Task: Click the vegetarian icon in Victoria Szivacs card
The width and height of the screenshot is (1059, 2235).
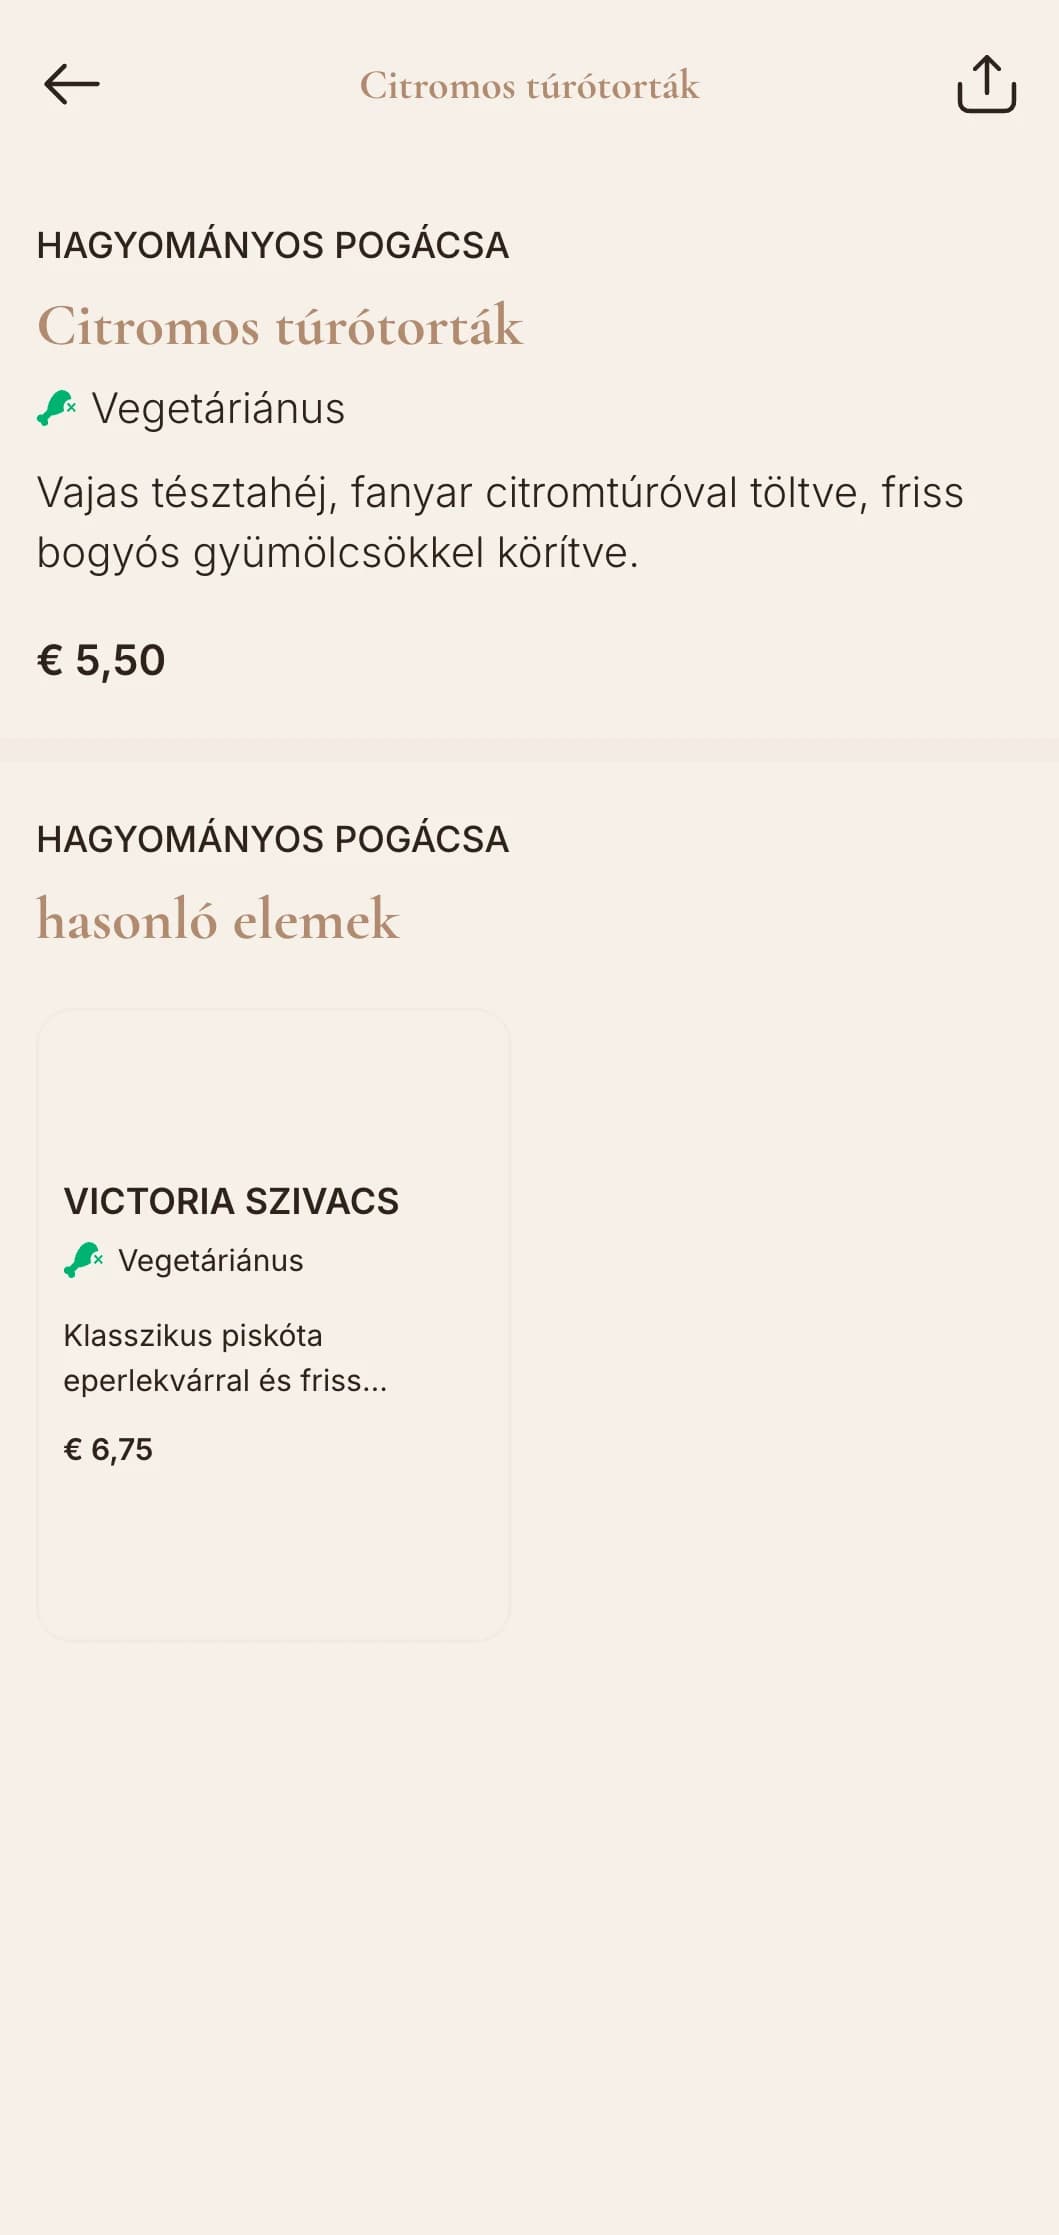Action: click(84, 1260)
